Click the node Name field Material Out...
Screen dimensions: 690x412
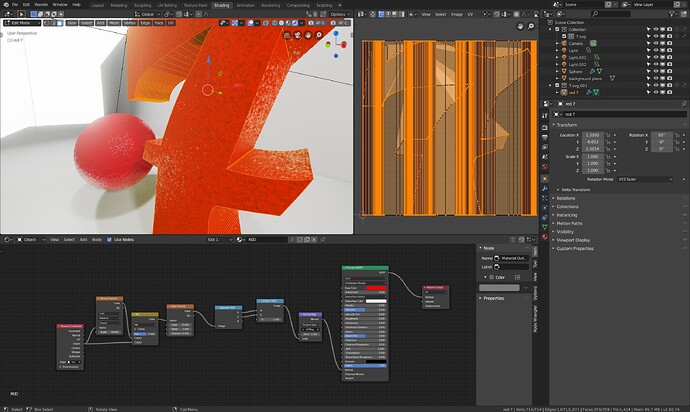coord(510,258)
